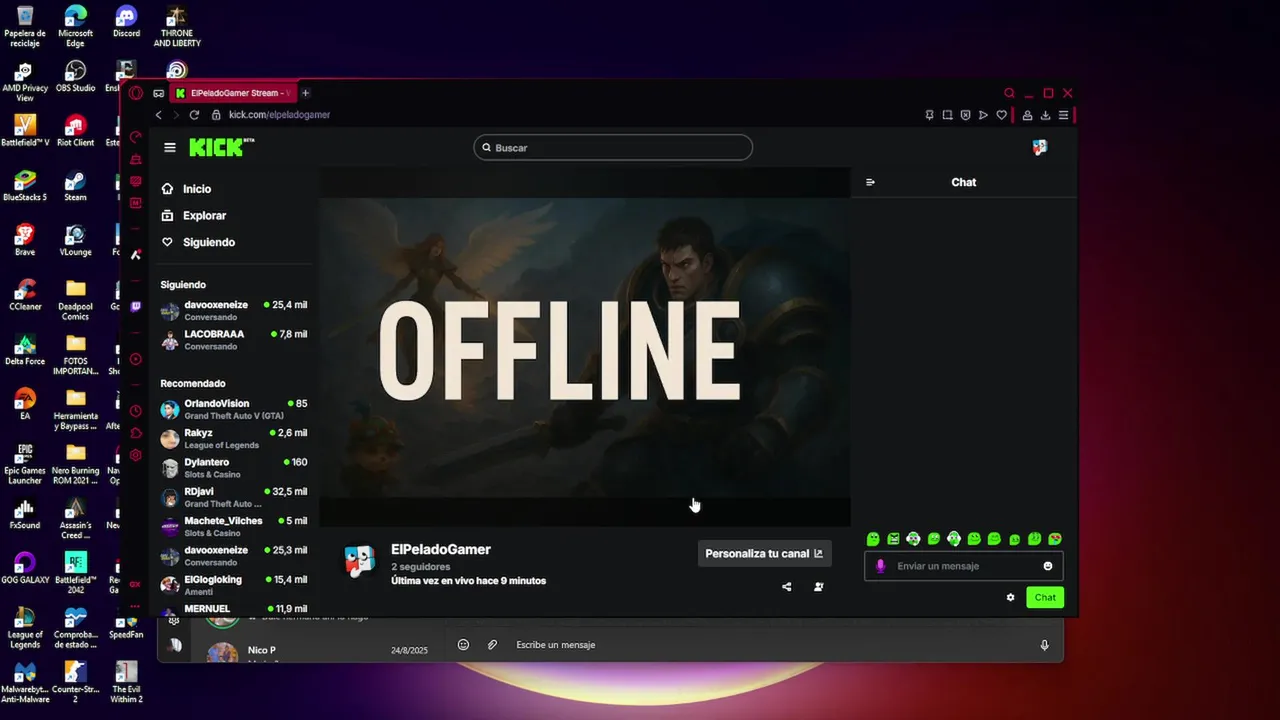The height and width of the screenshot is (720, 1280).
Task: Open Siguiendo in Kick sidebar navigation
Action: point(198,243)
